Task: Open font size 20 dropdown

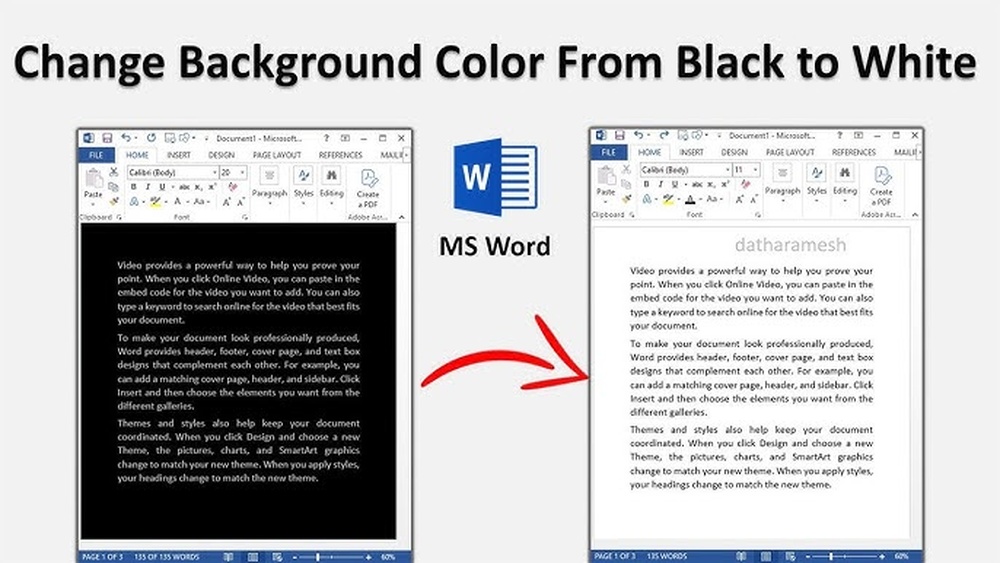Action: [242, 173]
